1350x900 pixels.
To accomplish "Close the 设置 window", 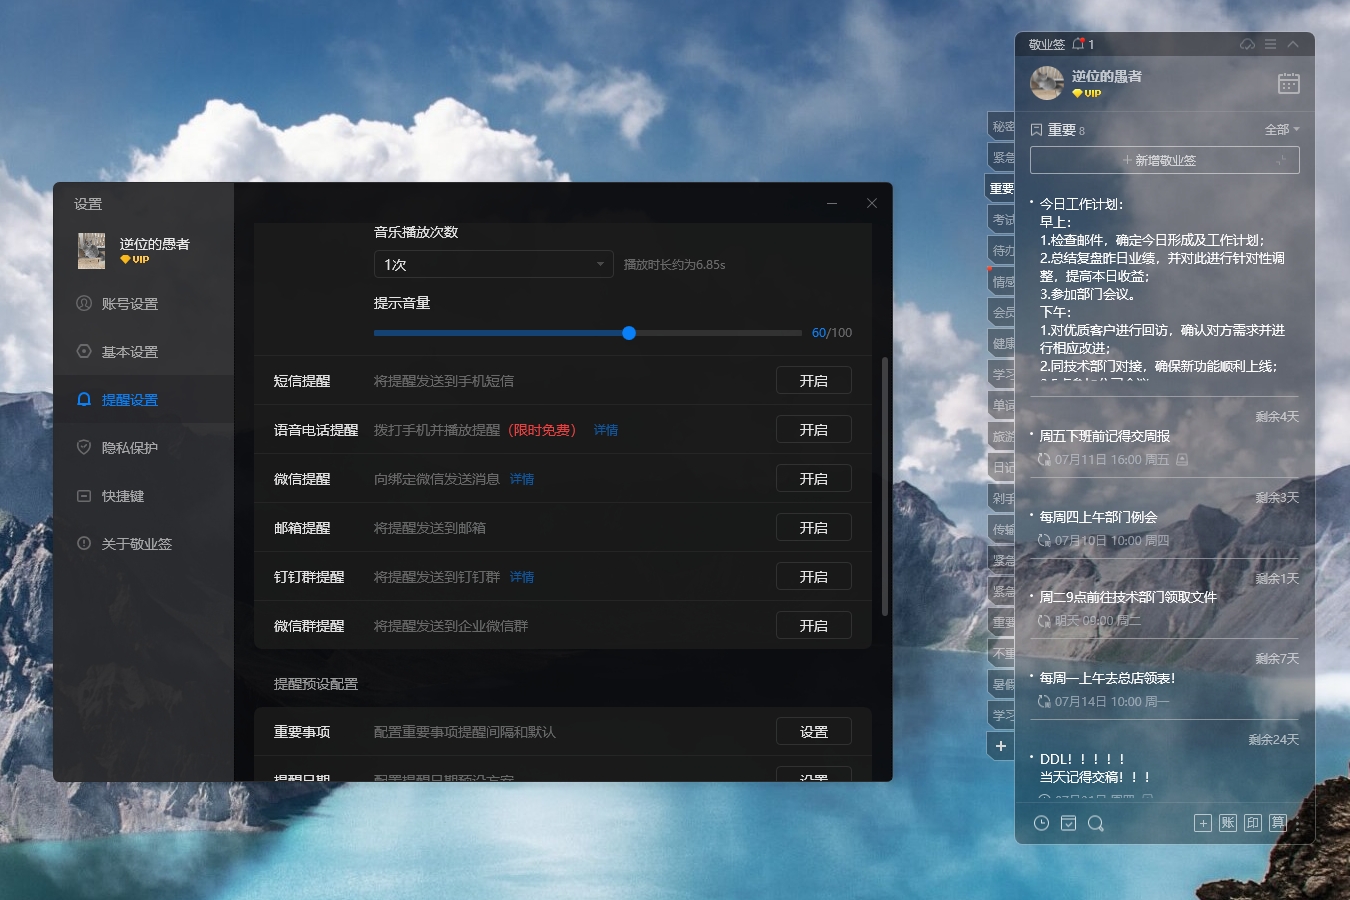I will [x=872, y=203].
